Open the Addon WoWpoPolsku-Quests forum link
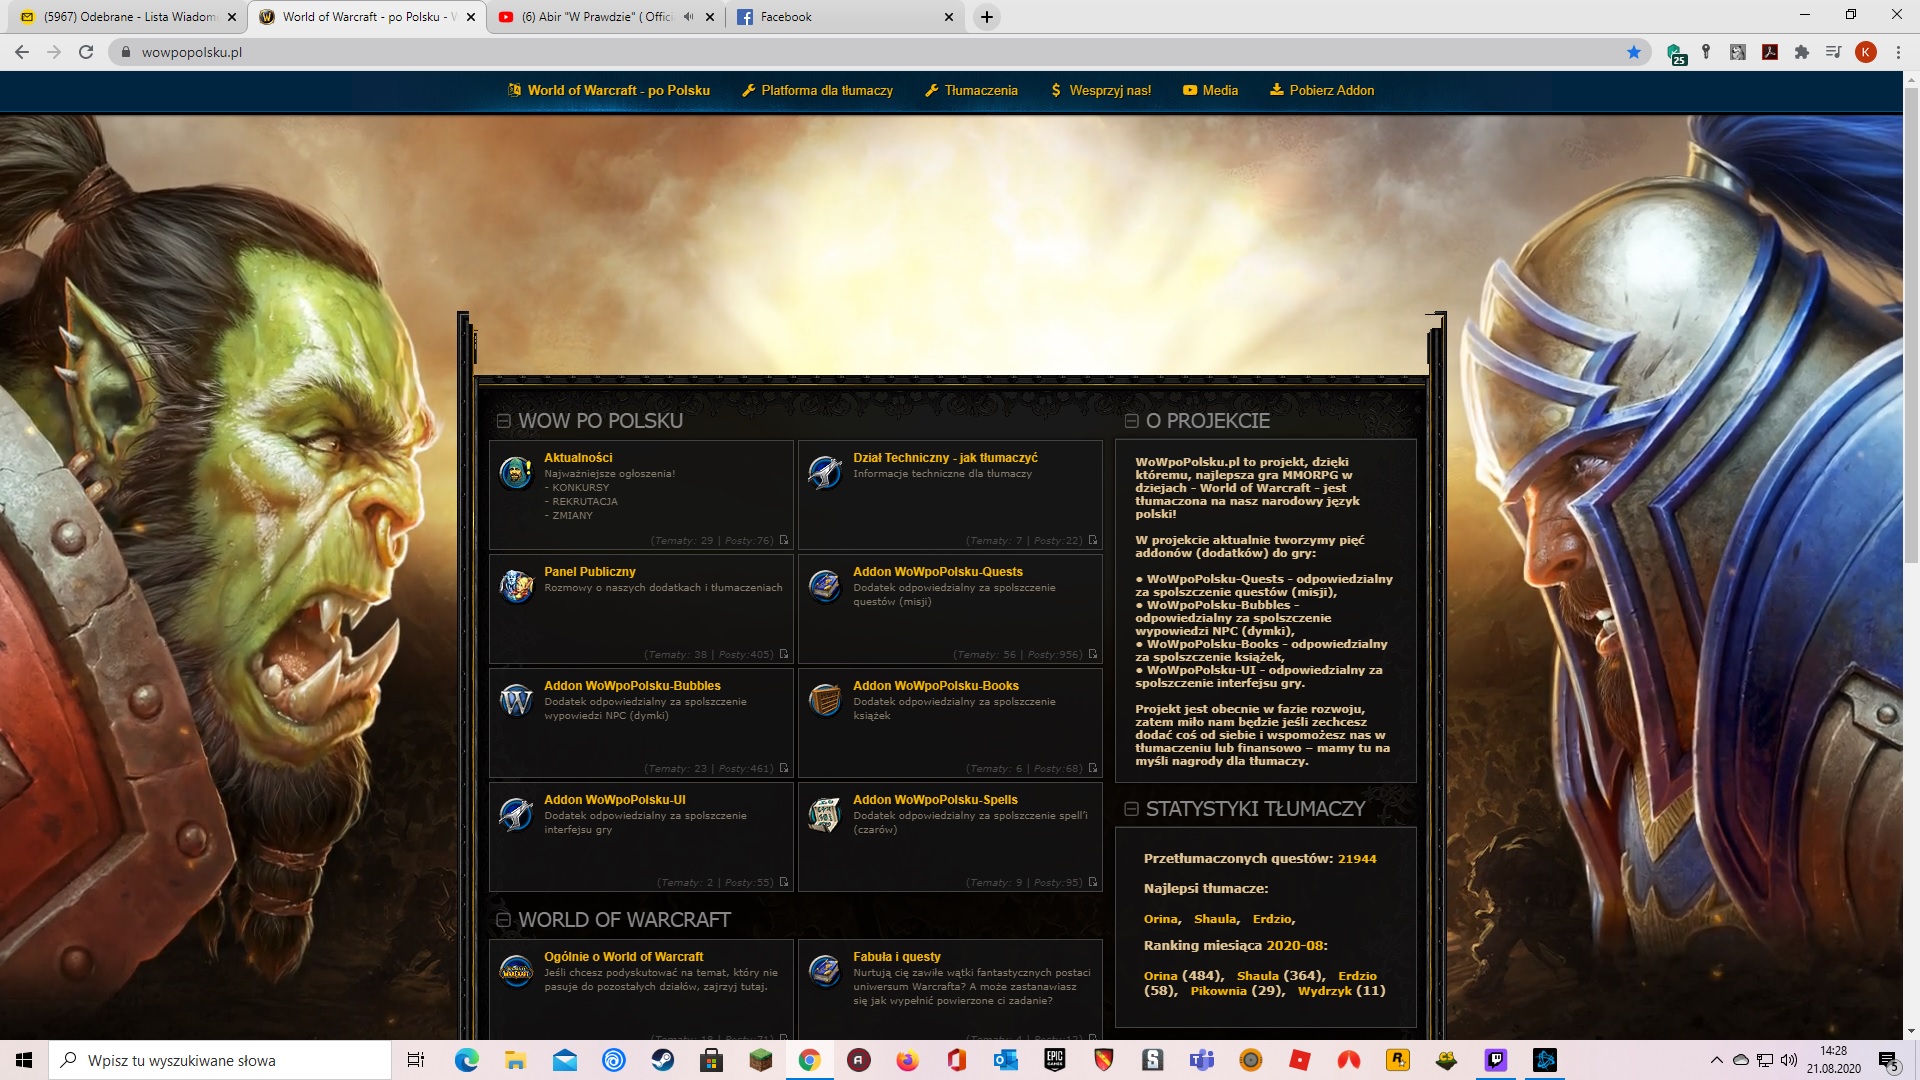This screenshot has height=1080, width=1920. [937, 572]
